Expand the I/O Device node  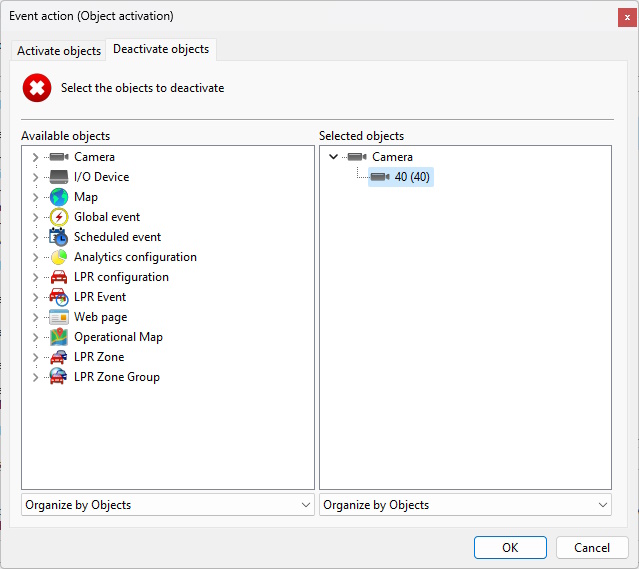pyautogui.click(x=35, y=177)
